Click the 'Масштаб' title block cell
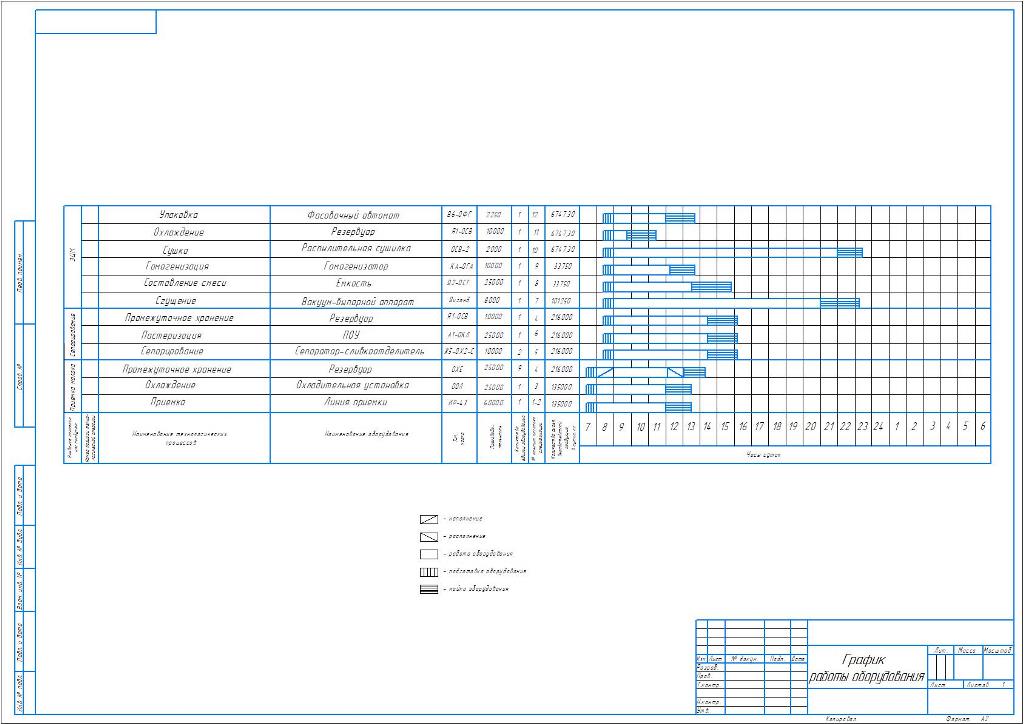The width and height of the screenshot is (1024, 724). (x=997, y=651)
